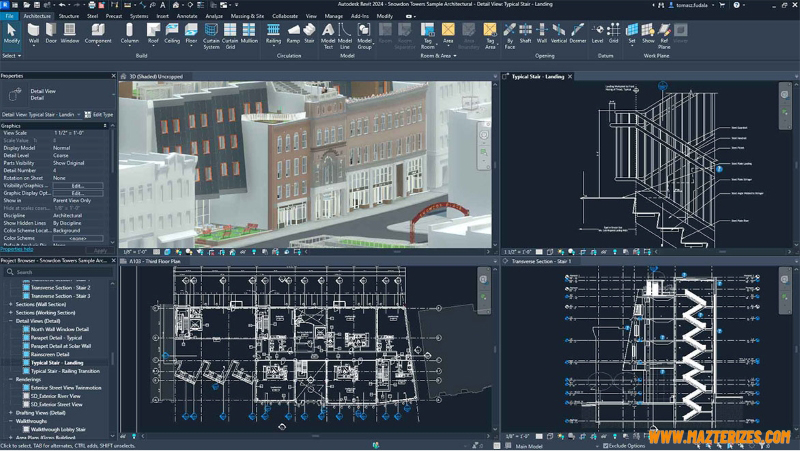
Task: Select the Model Group tool
Action: click(364, 36)
